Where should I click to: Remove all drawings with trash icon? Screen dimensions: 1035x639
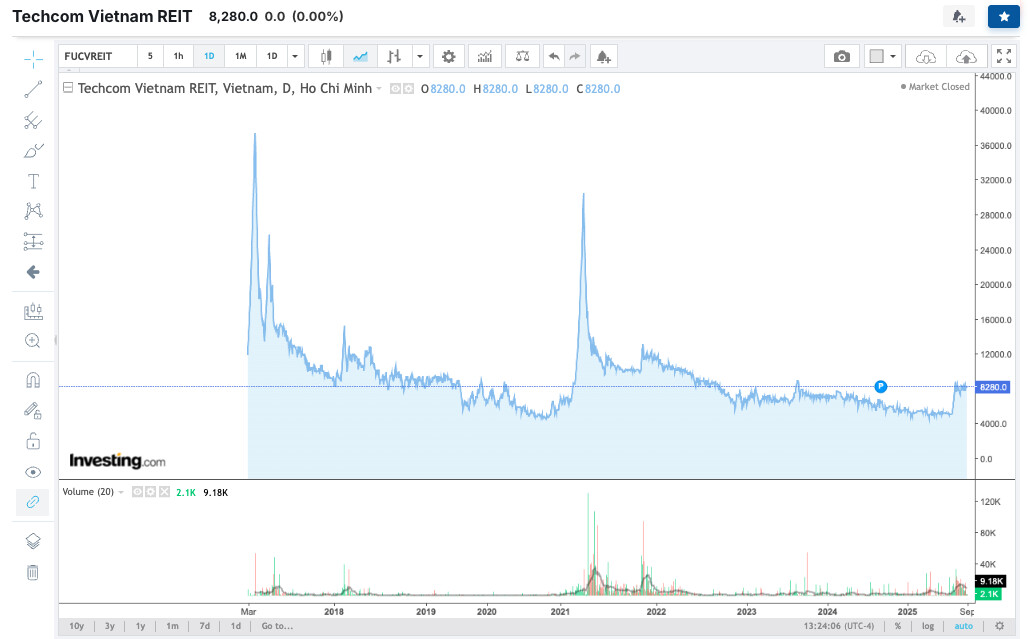coord(33,572)
